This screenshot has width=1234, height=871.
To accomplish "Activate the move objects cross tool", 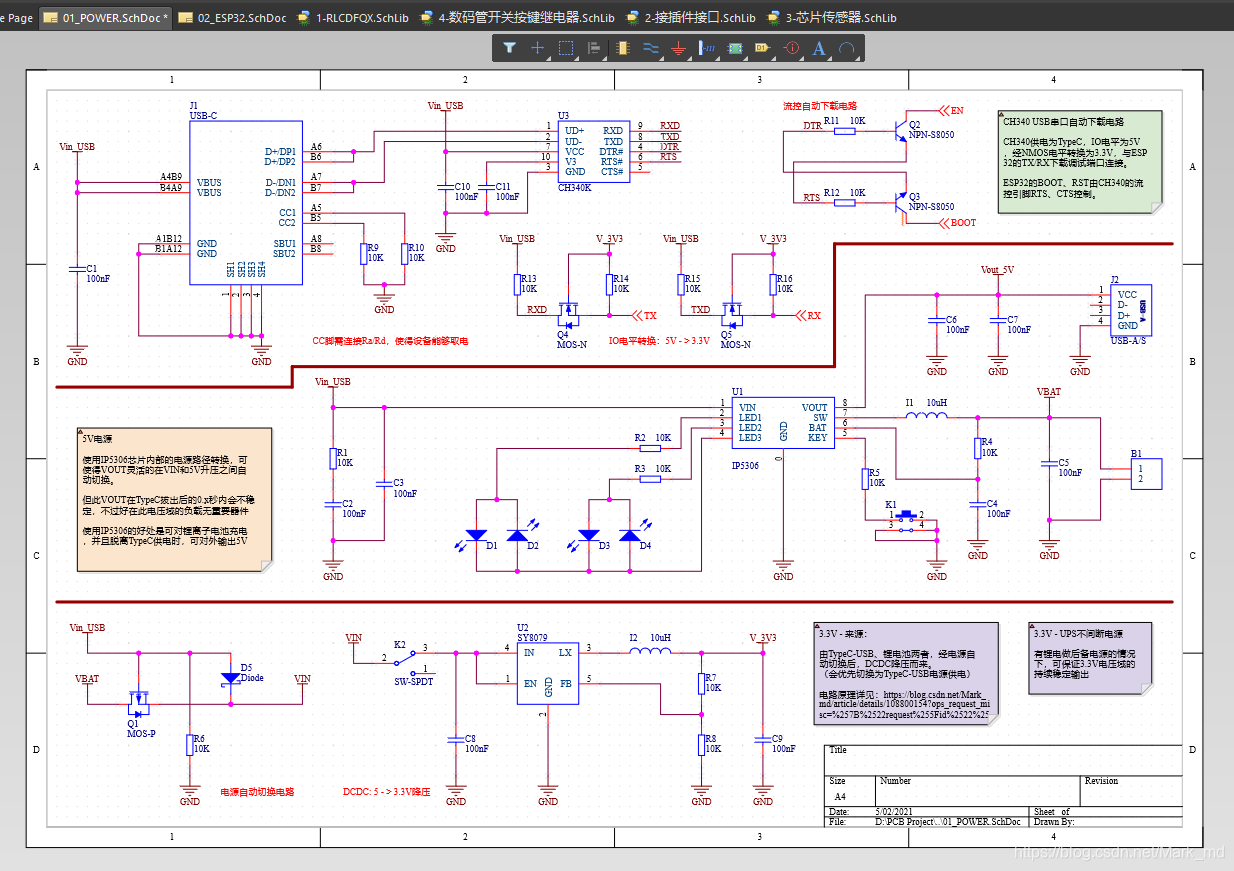I will (537, 48).
